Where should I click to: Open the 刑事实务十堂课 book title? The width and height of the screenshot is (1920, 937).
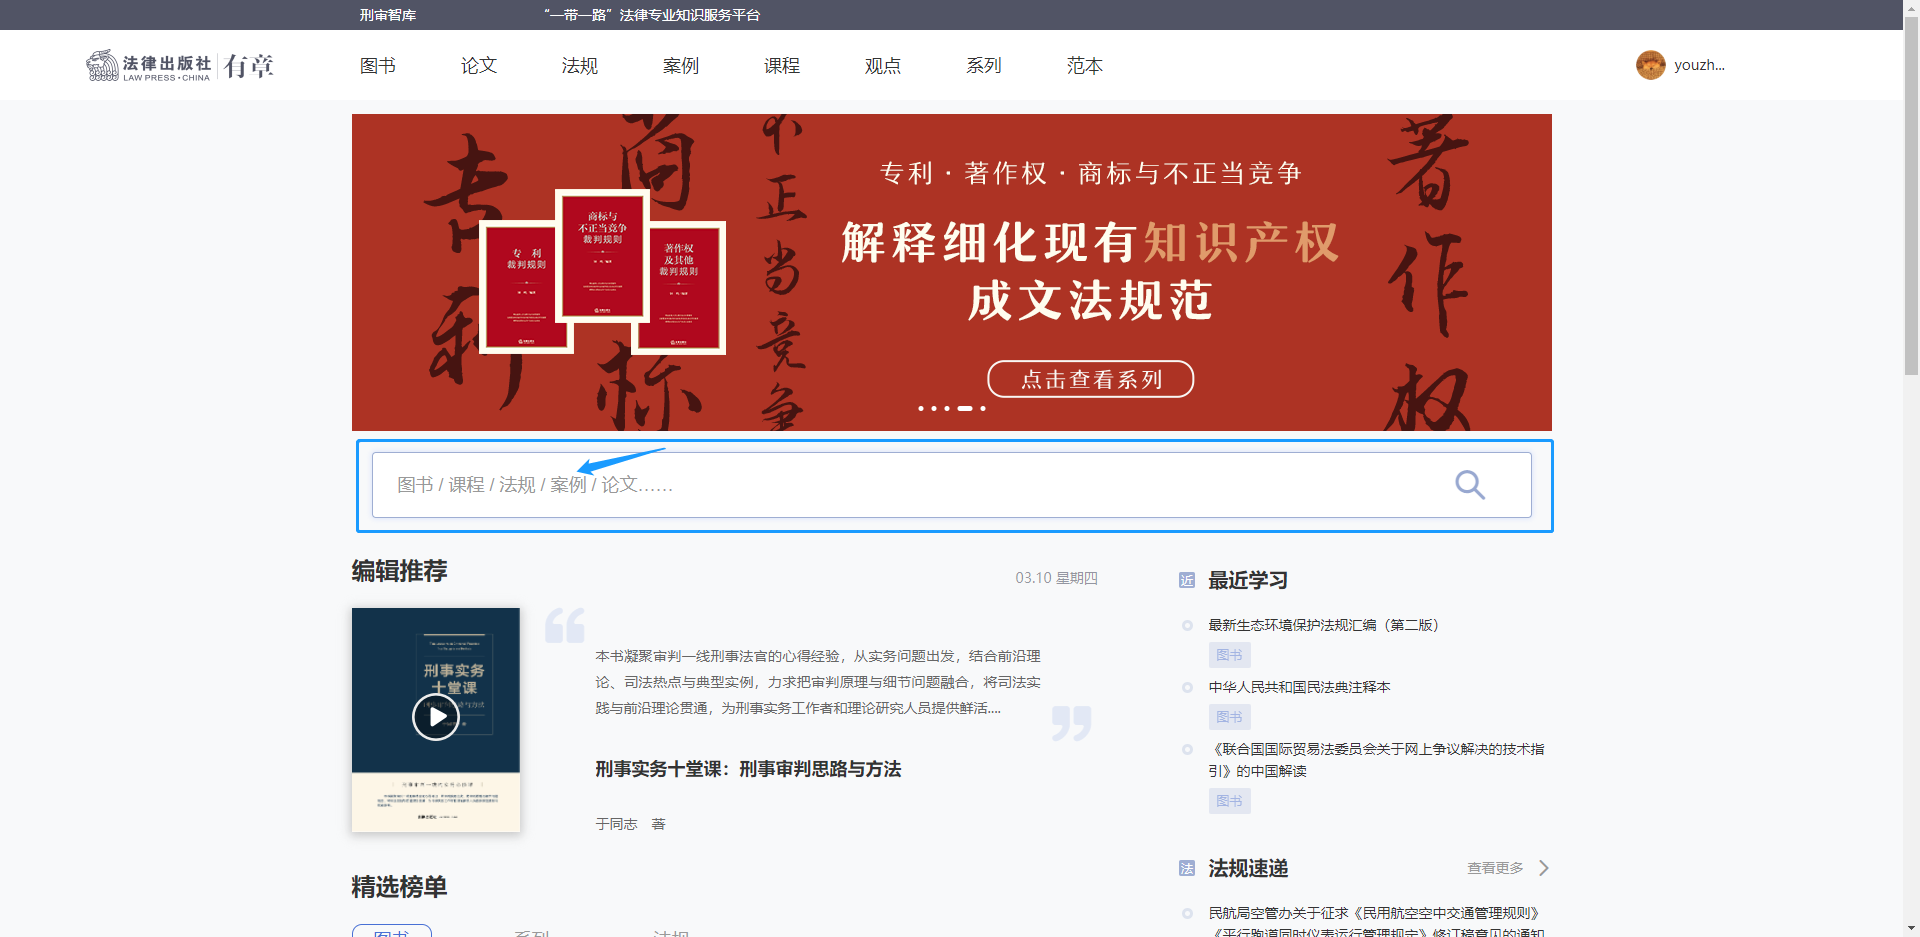(x=748, y=769)
